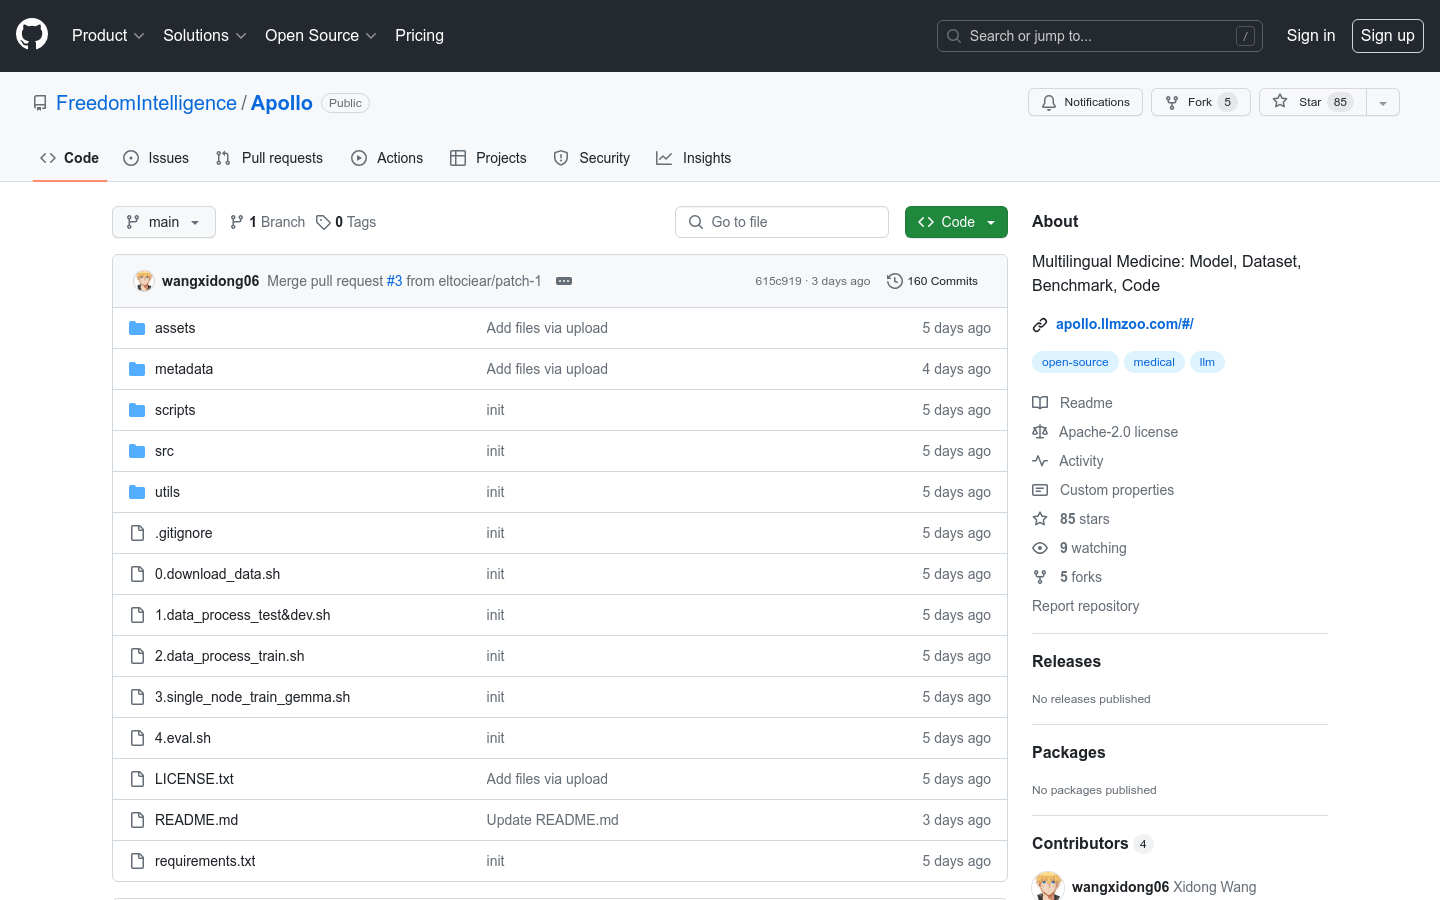View the Insights tab
1440x900 pixels.
pyautogui.click(x=694, y=158)
